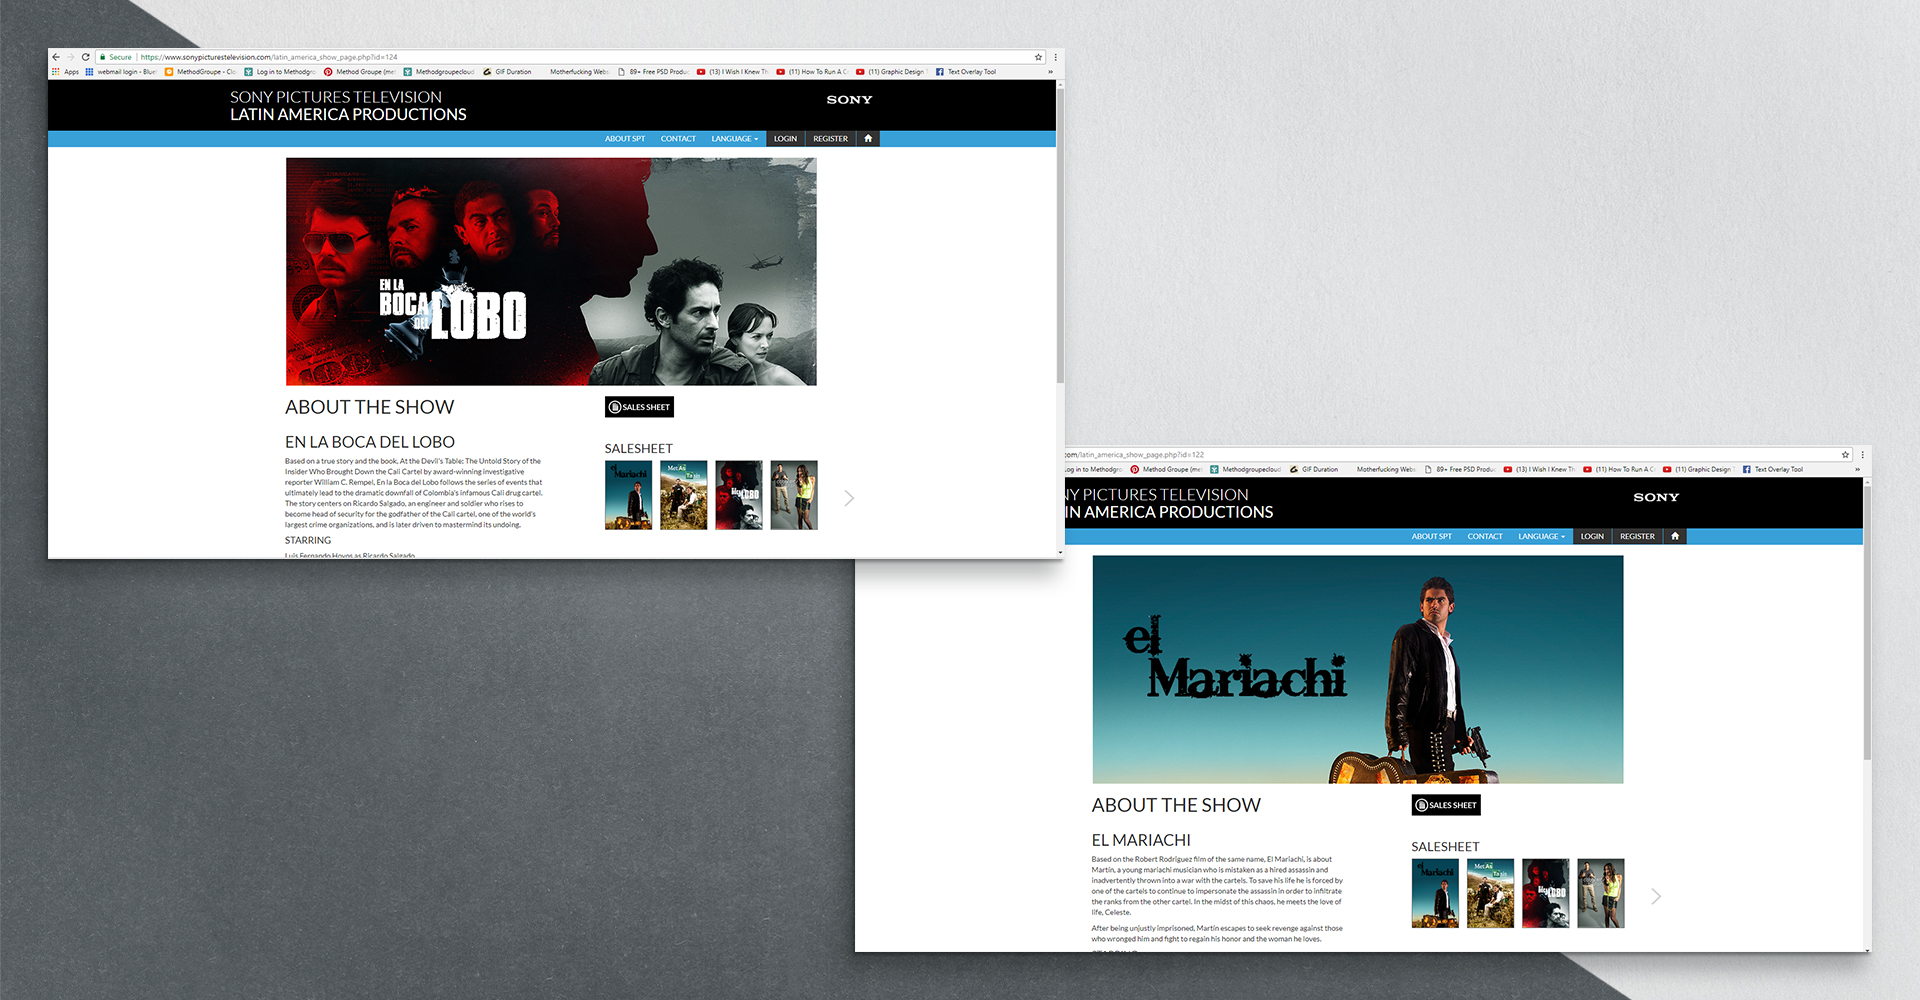Reload the Boca del Lobo page
Viewport: 1920px width, 1000px height.
(86, 57)
